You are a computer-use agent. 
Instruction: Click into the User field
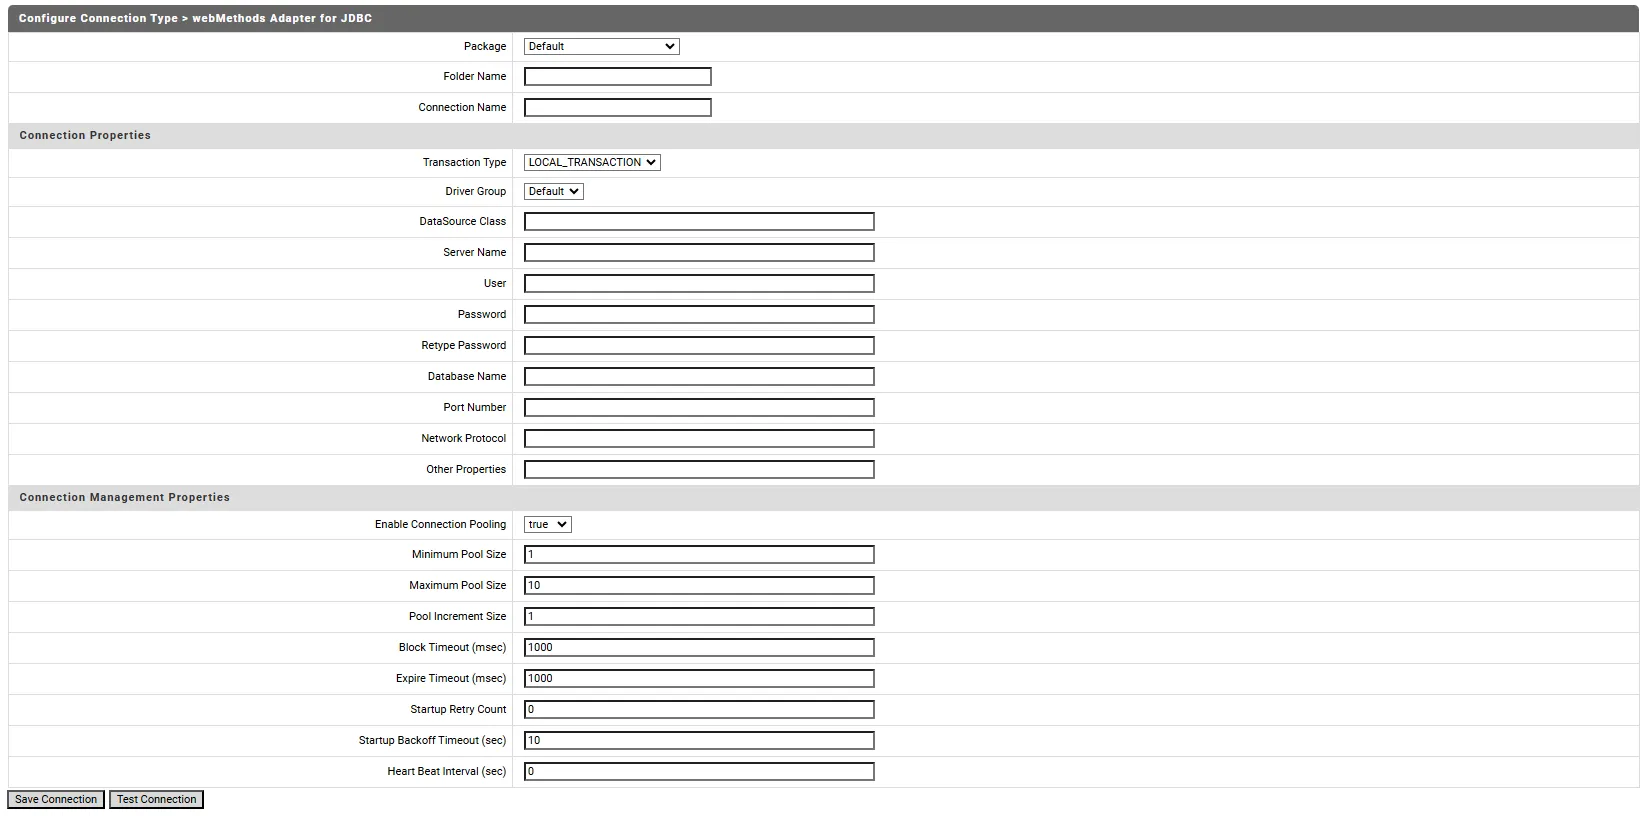click(699, 283)
